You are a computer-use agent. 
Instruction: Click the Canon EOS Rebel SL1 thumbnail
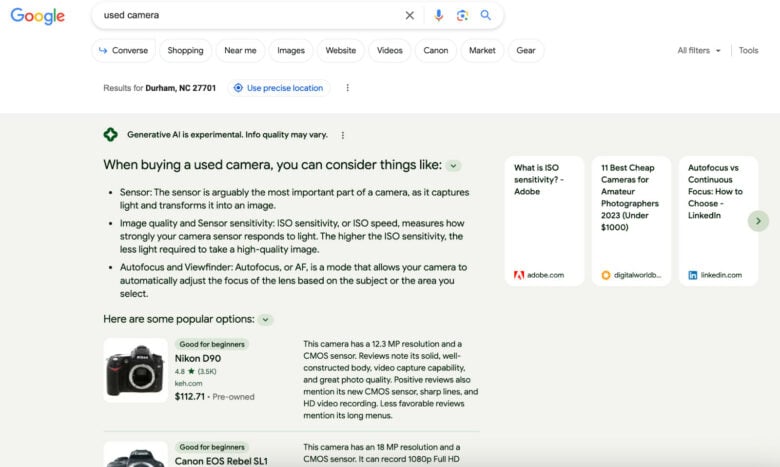(x=135, y=454)
